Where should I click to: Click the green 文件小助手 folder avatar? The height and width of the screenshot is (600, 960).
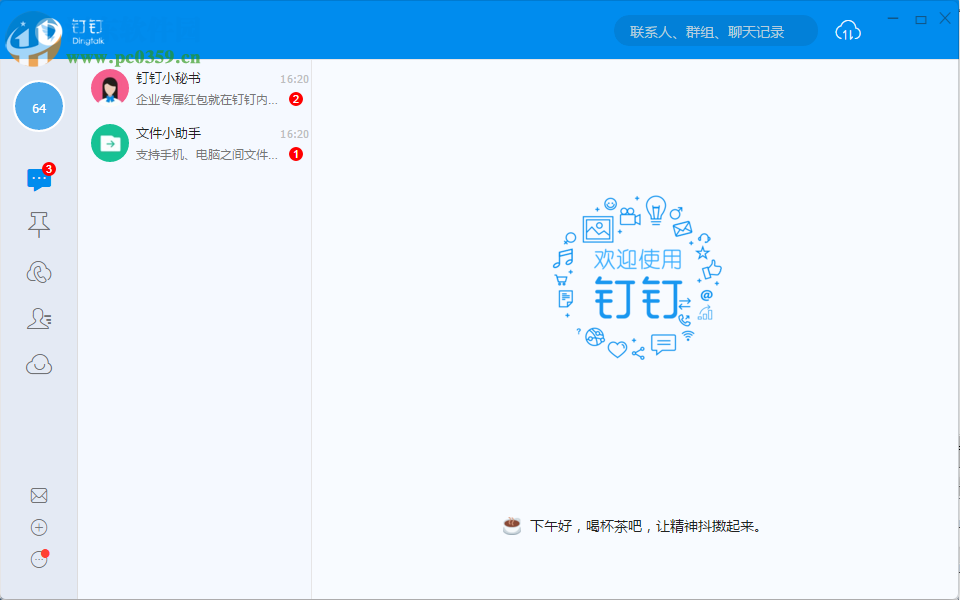[x=110, y=143]
